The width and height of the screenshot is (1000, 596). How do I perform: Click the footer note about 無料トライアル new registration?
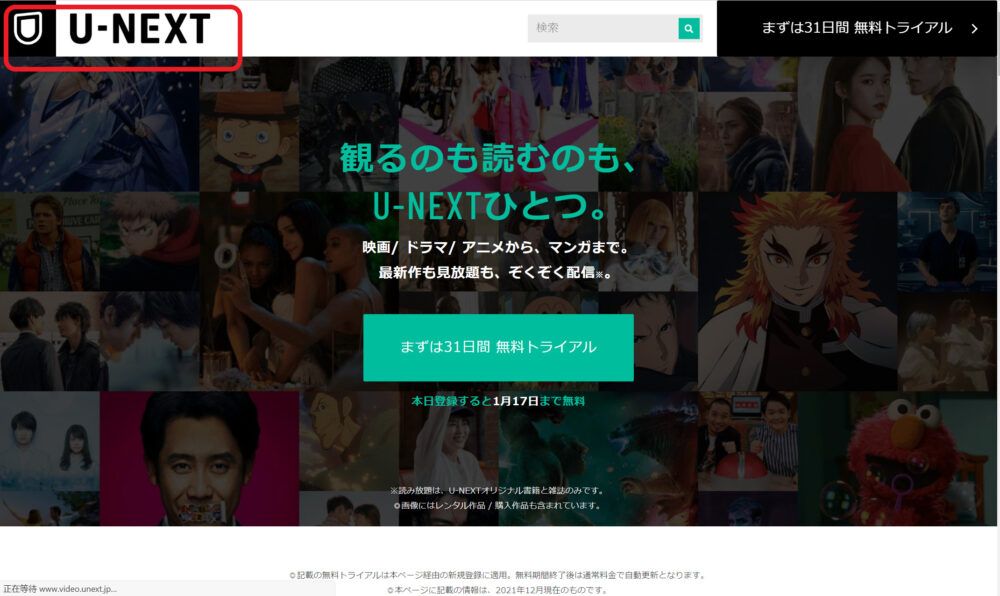pos(498,575)
